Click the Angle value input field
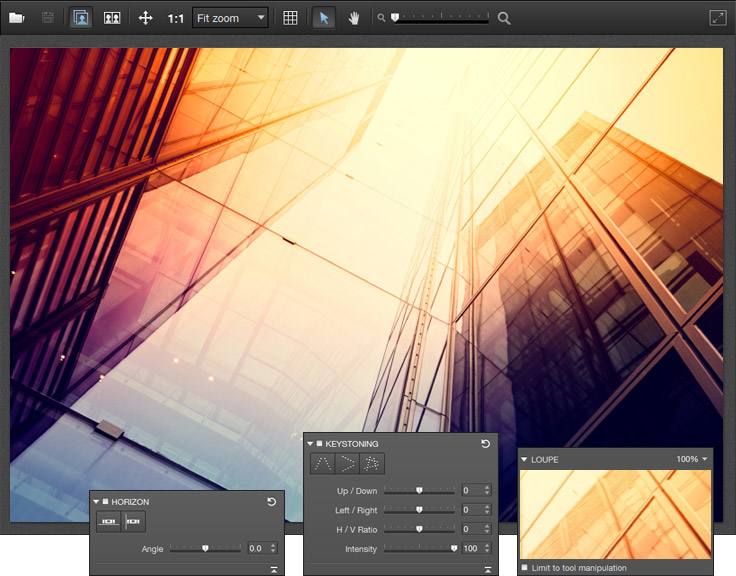Viewport: 736px width, 576px height. point(255,548)
